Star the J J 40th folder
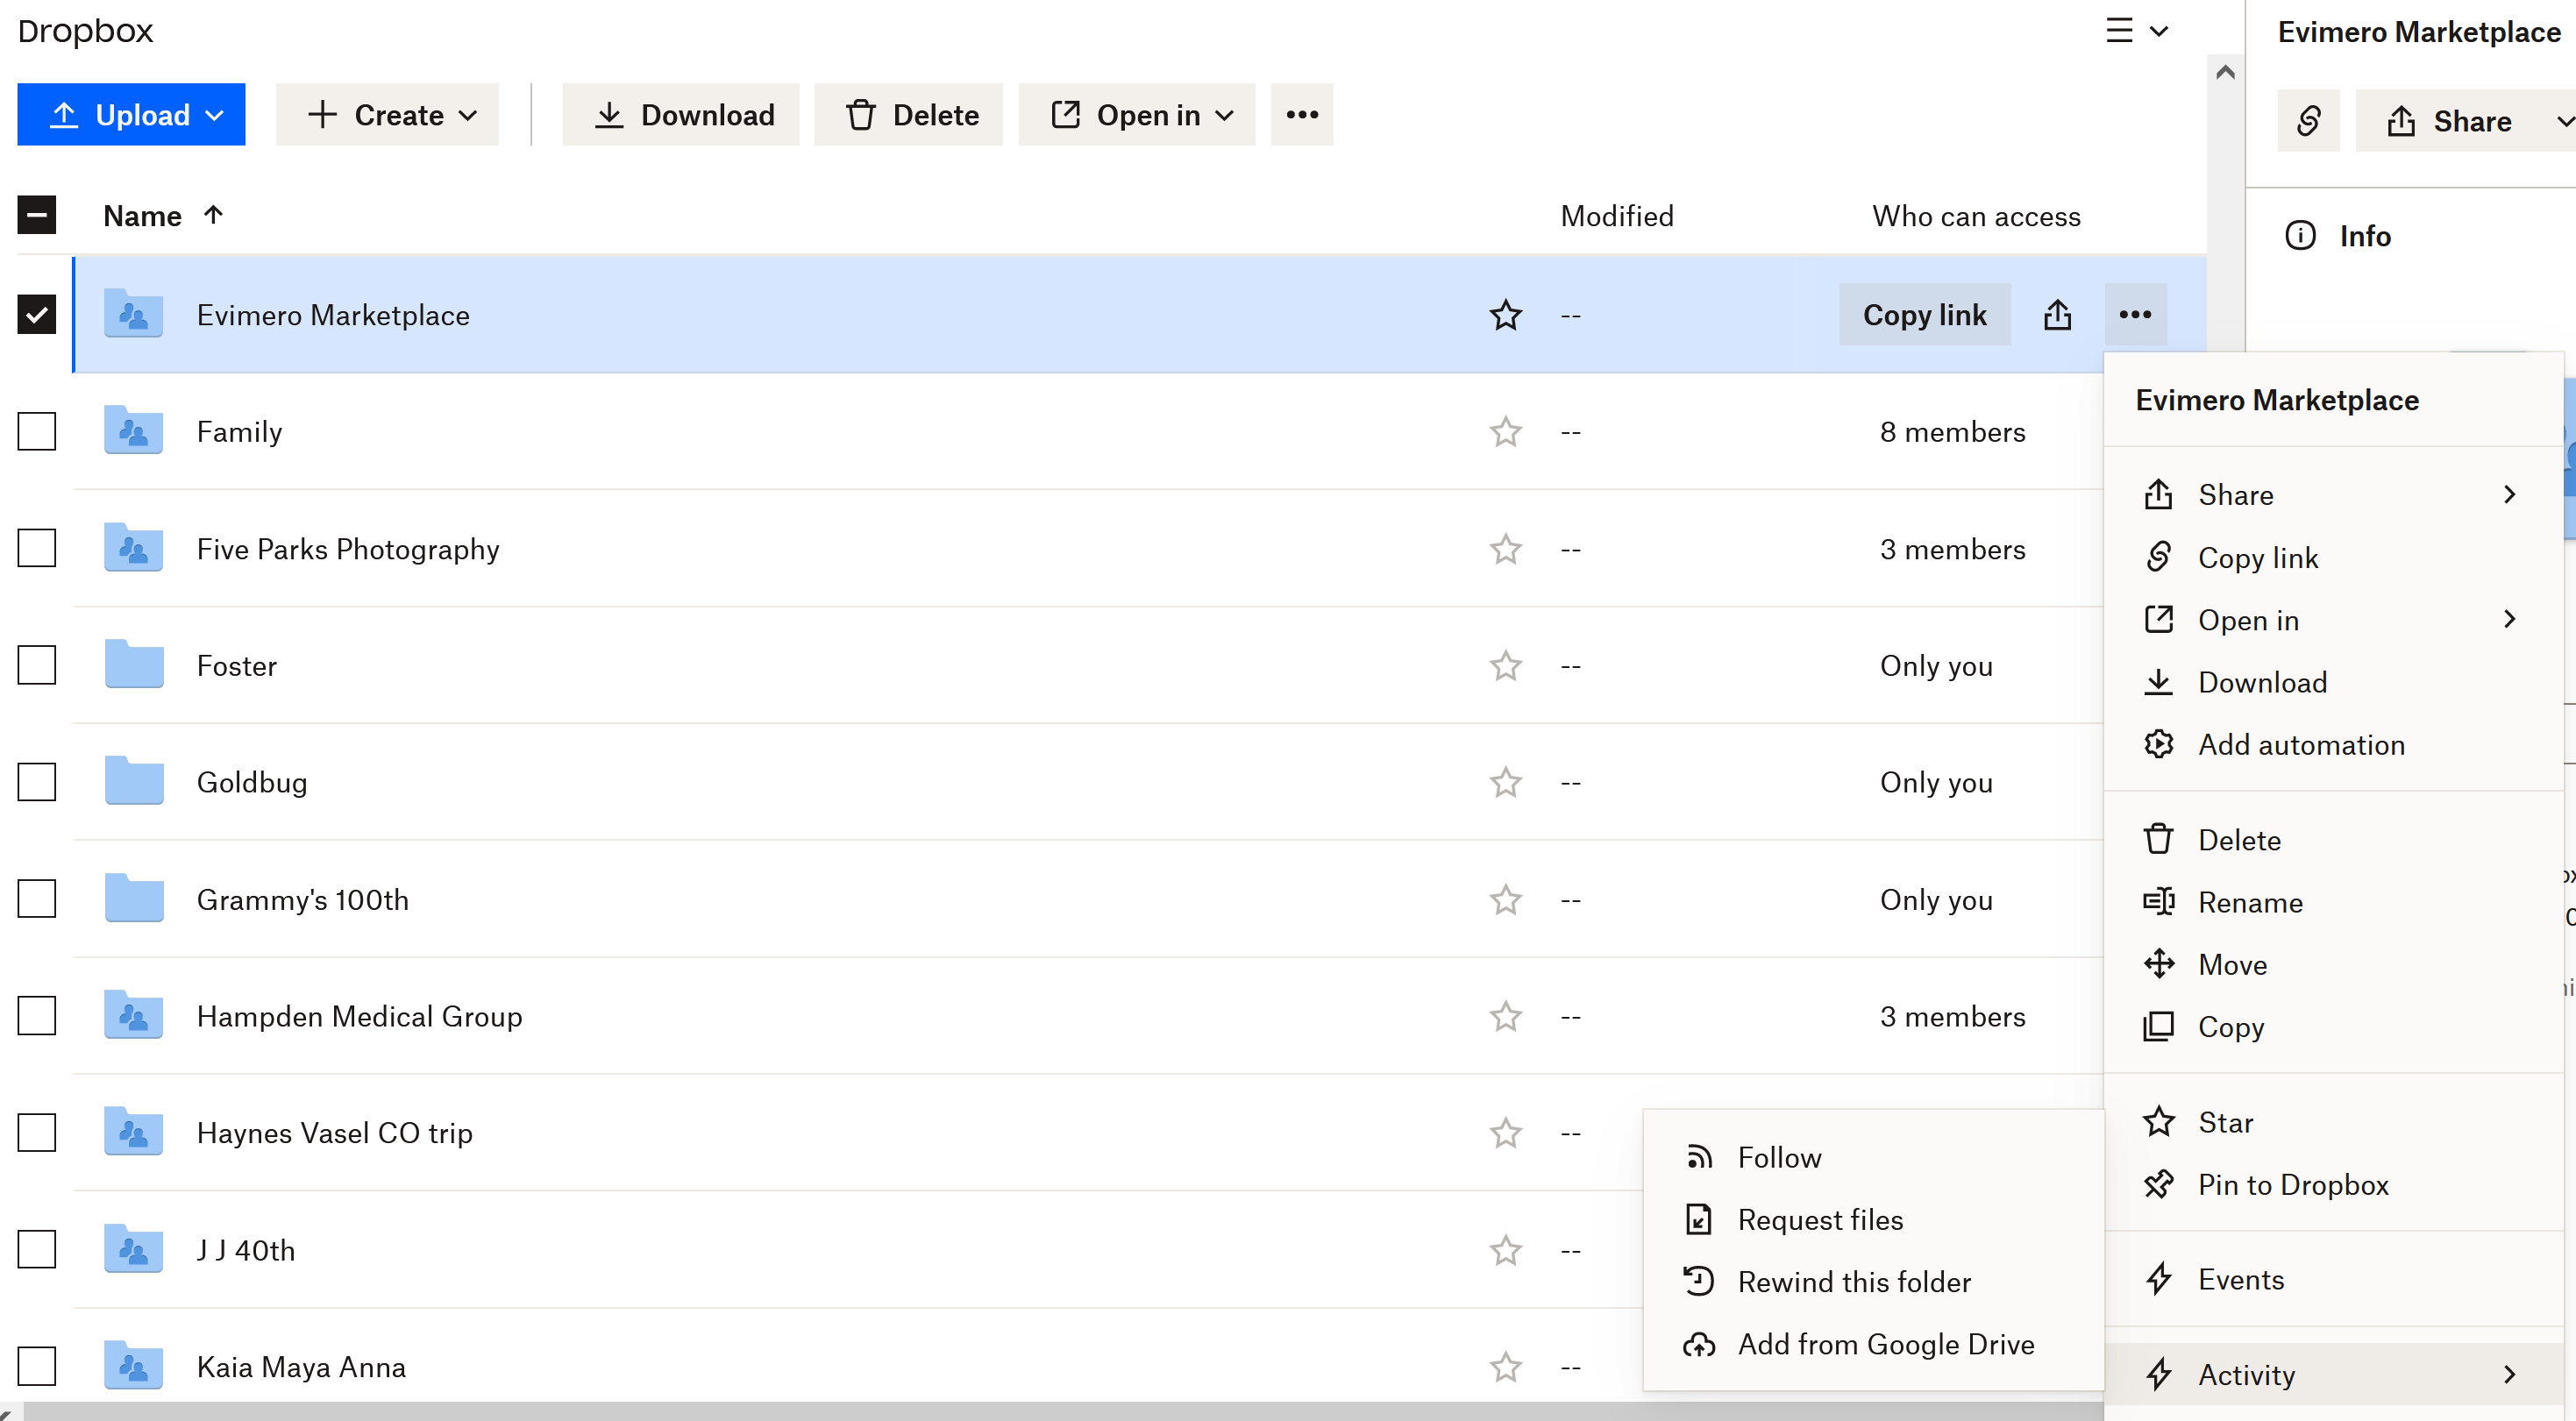This screenshot has height=1421, width=2576. point(1505,1250)
